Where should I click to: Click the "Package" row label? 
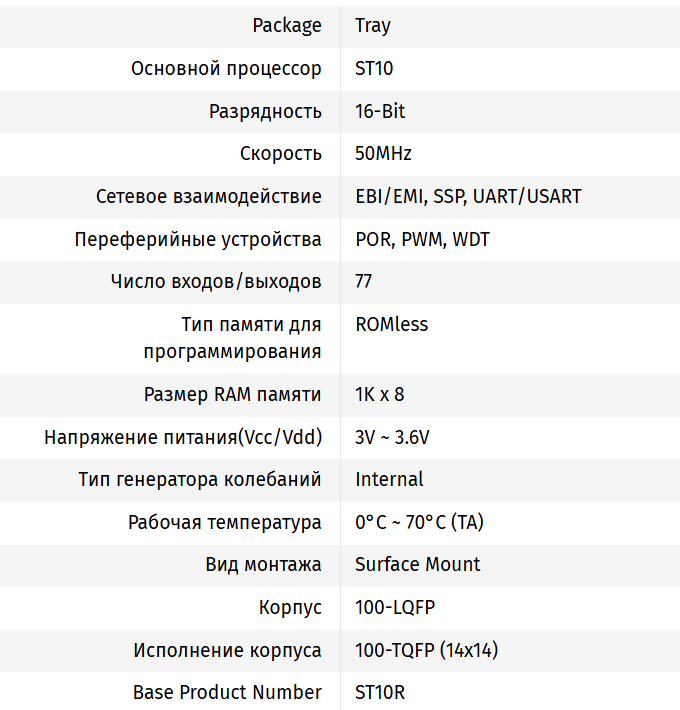coord(287,26)
